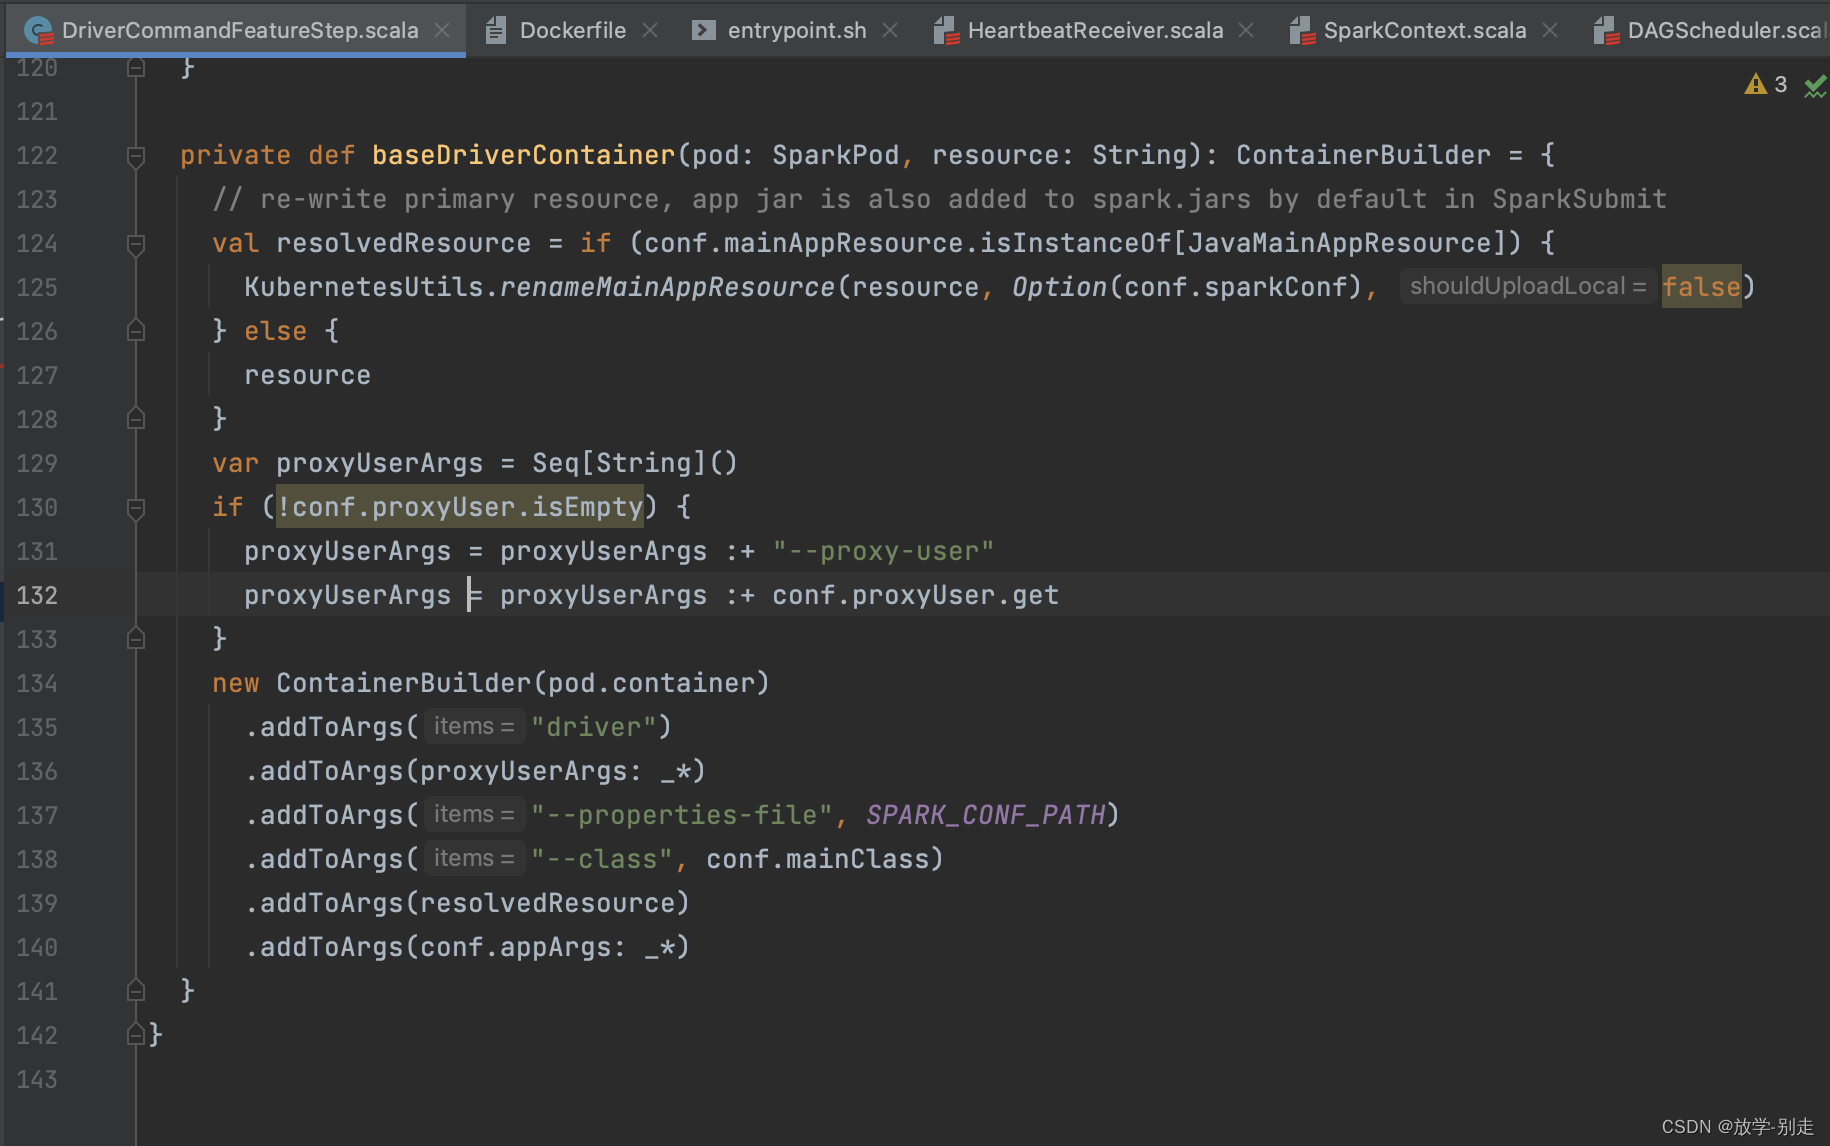
Task: Click pod.container argument on line 134
Action: [x=651, y=683]
